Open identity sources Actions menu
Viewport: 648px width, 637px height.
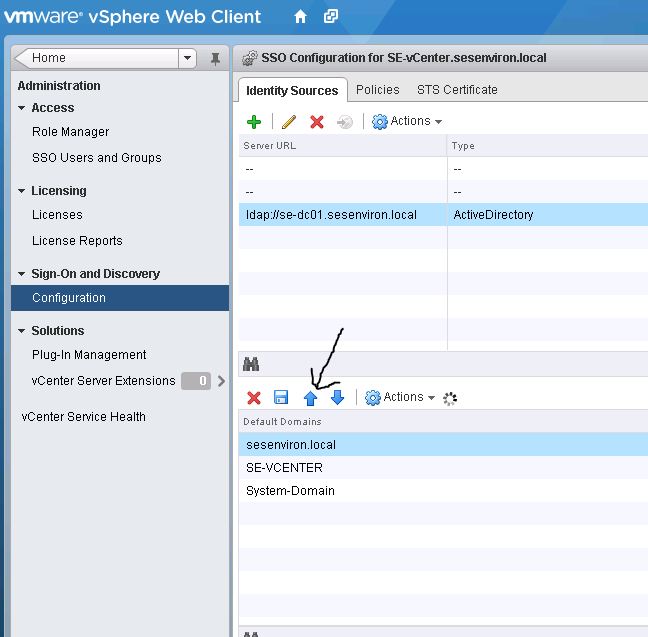pos(407,121)
